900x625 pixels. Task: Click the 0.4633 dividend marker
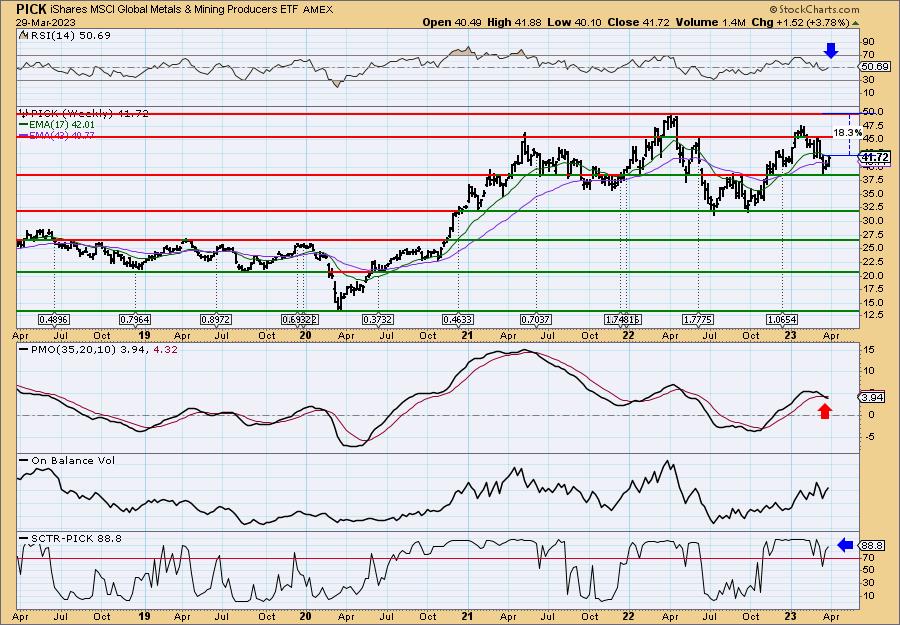click(x=458, y=319)
